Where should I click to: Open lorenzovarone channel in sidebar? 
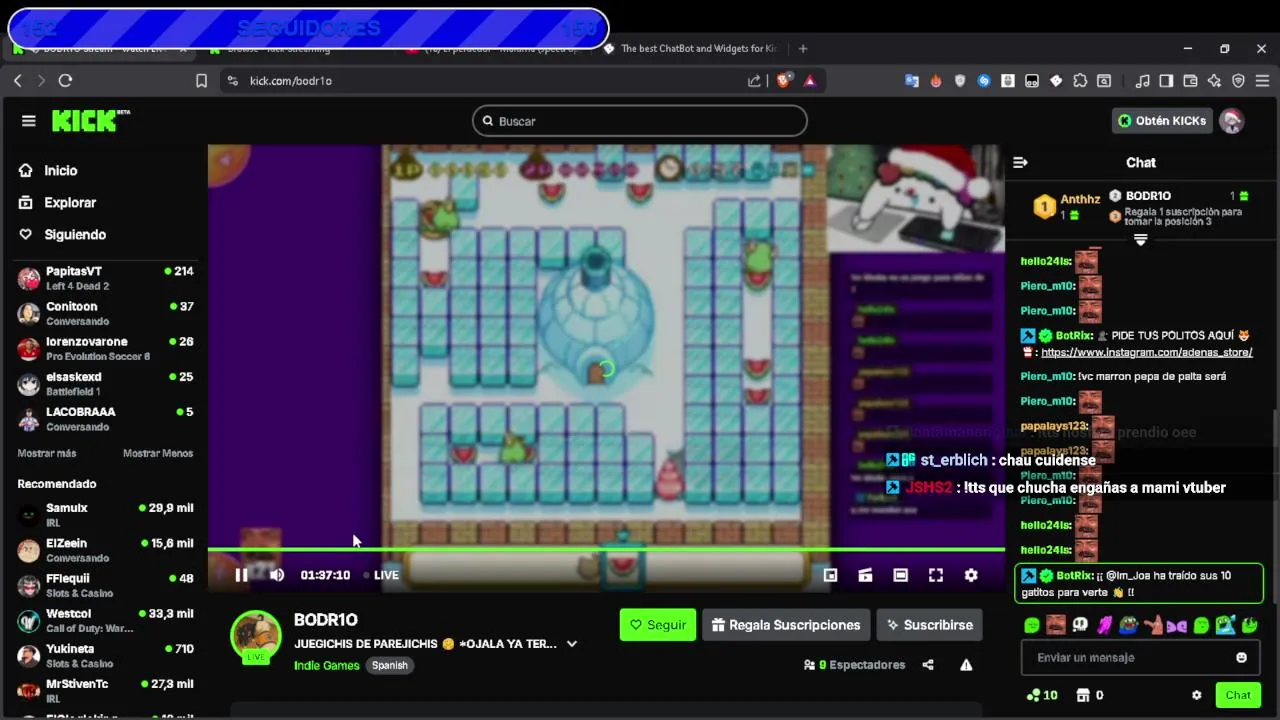pyautogui.click(x=105, y=348)
